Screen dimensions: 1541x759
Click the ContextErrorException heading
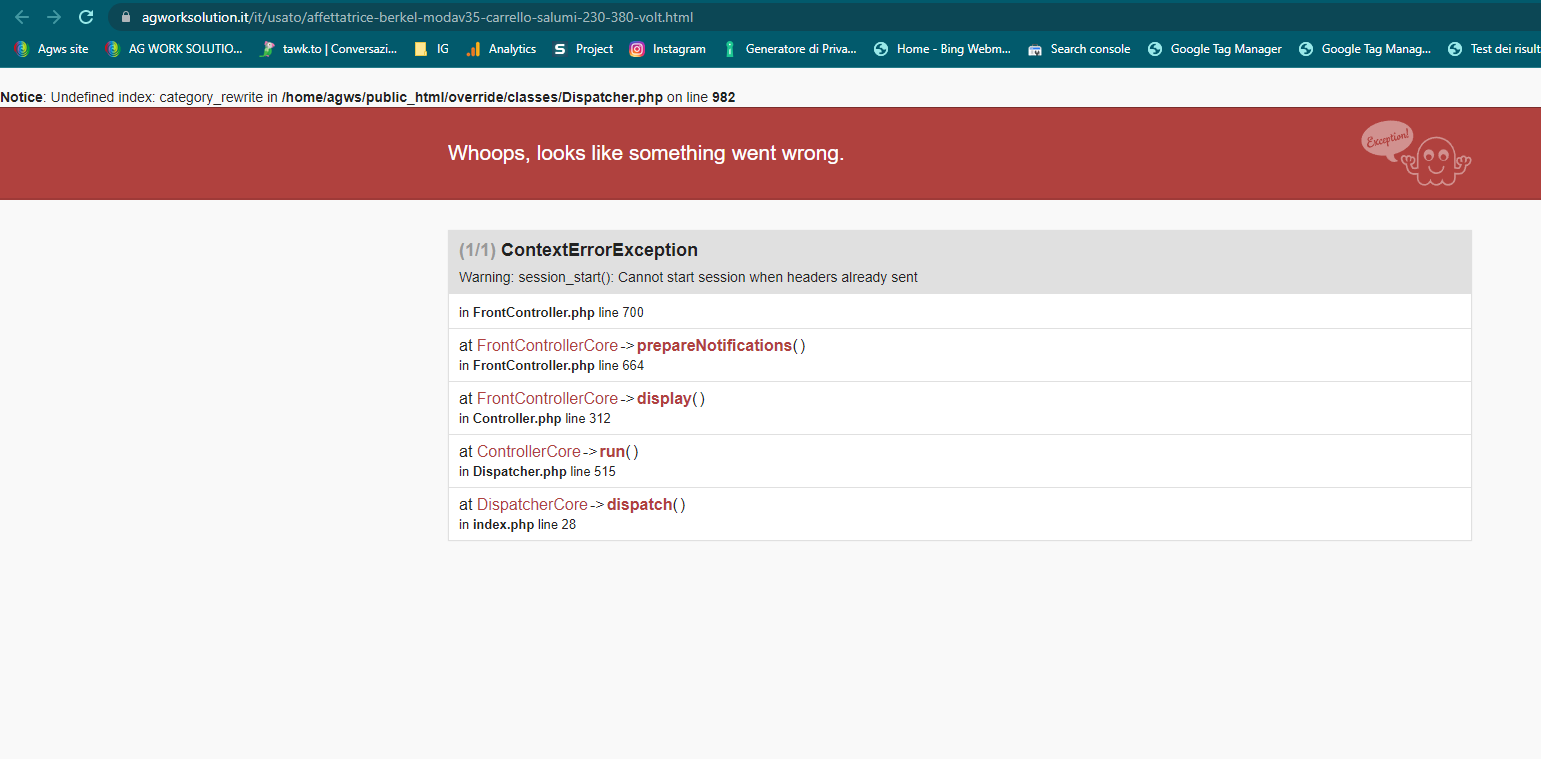pyautogui.click(x=599, y=250)
